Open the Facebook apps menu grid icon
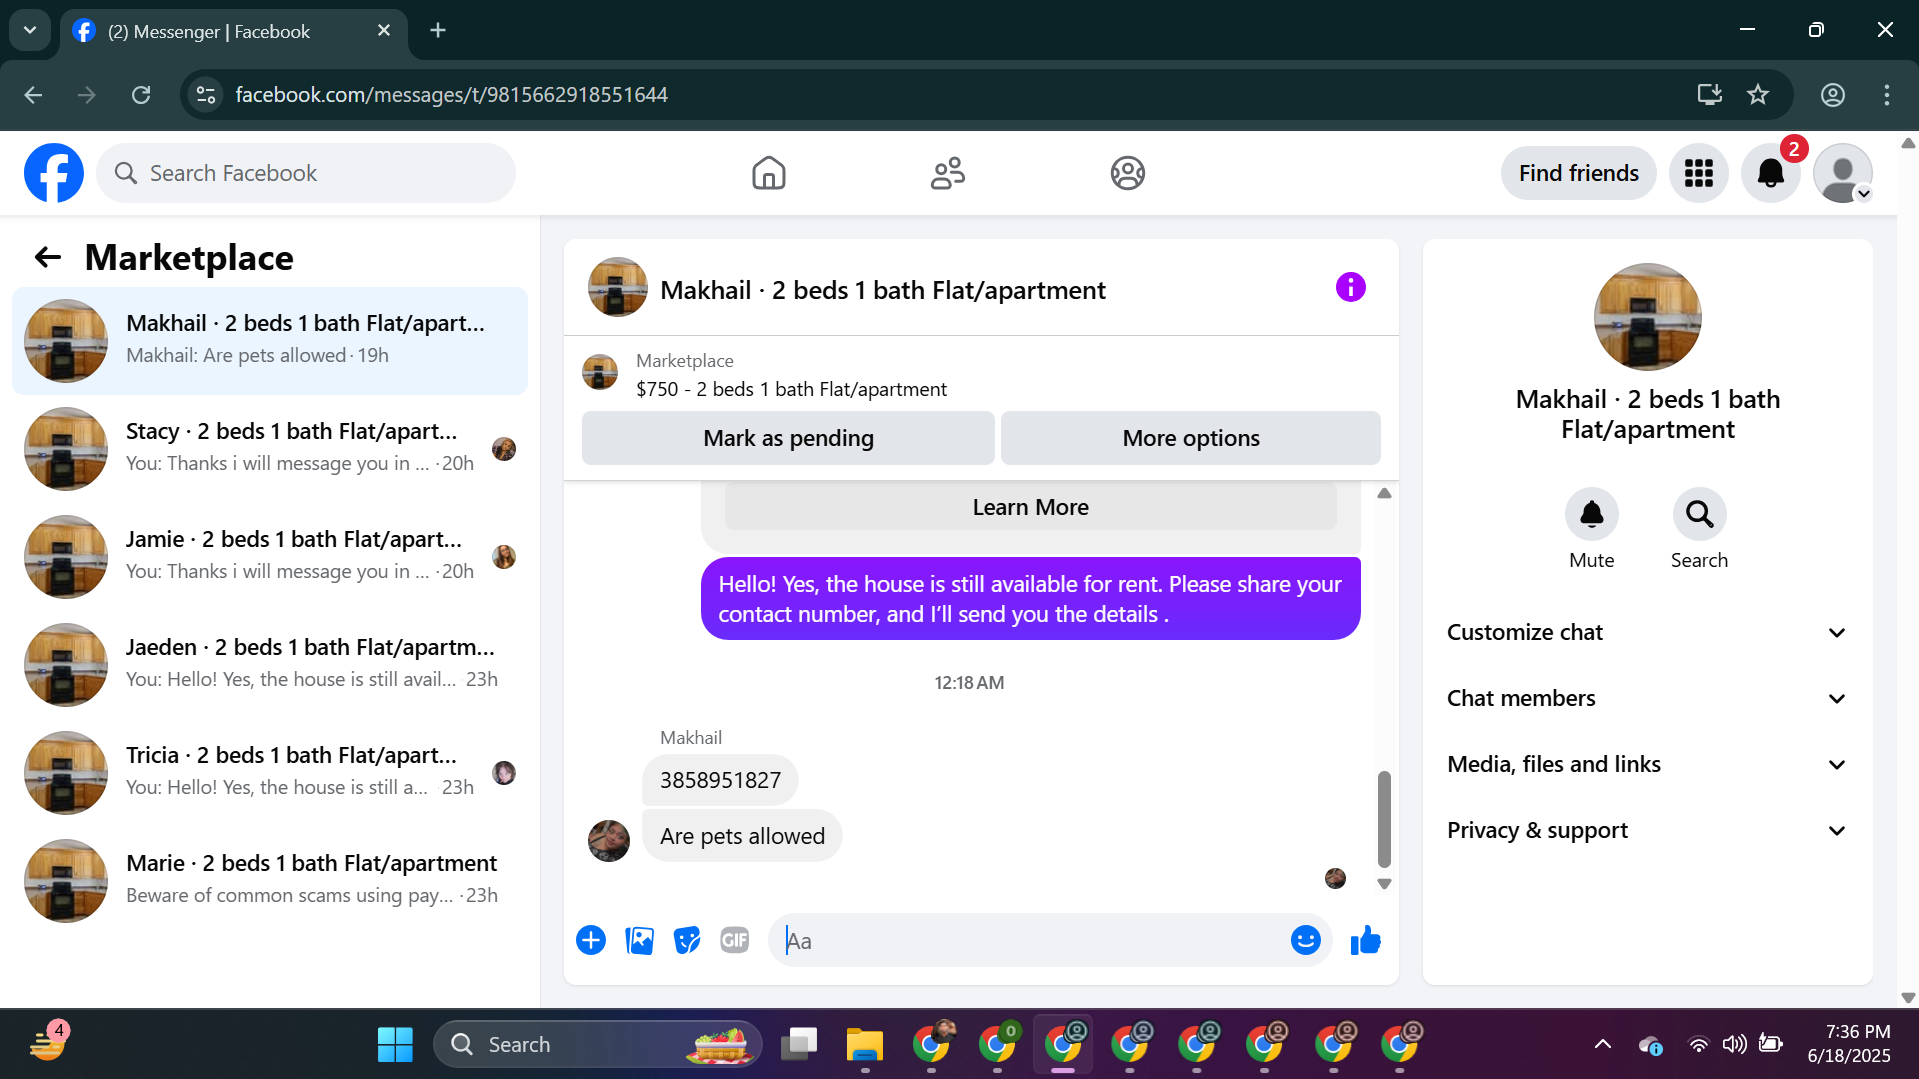Image resolution: width=1919 pixels, height=1079 pixels. 1698,173
